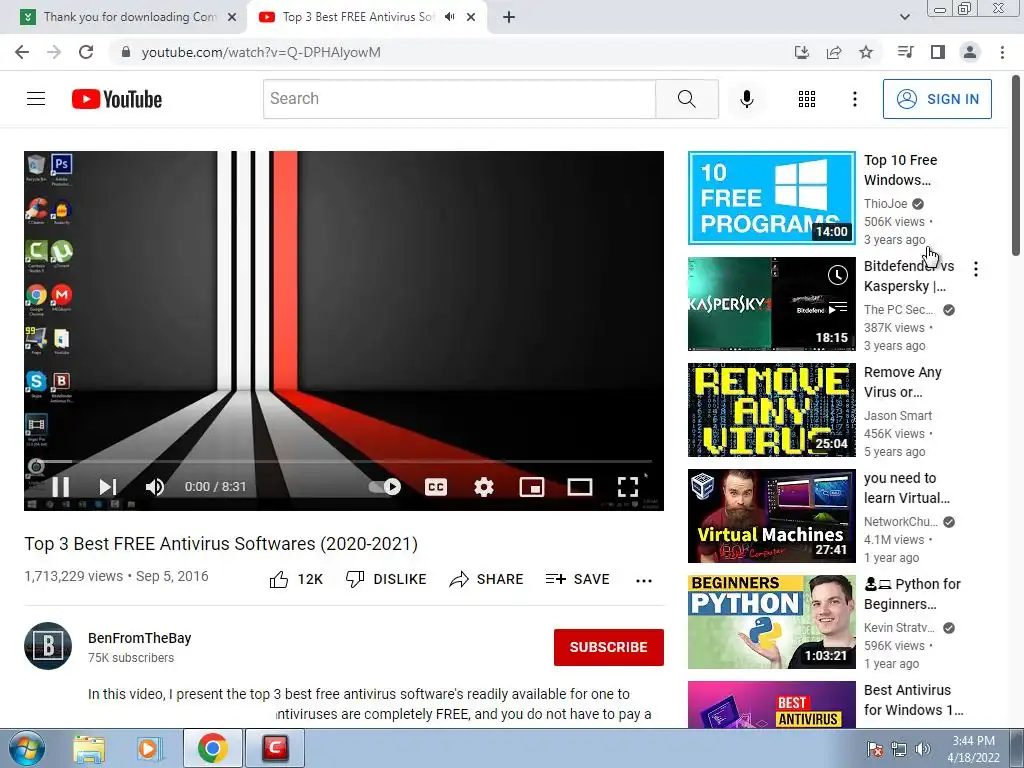Open more actions ellipsis under video
This screenshot has height=768, width=1024.
tap(644, 580)
